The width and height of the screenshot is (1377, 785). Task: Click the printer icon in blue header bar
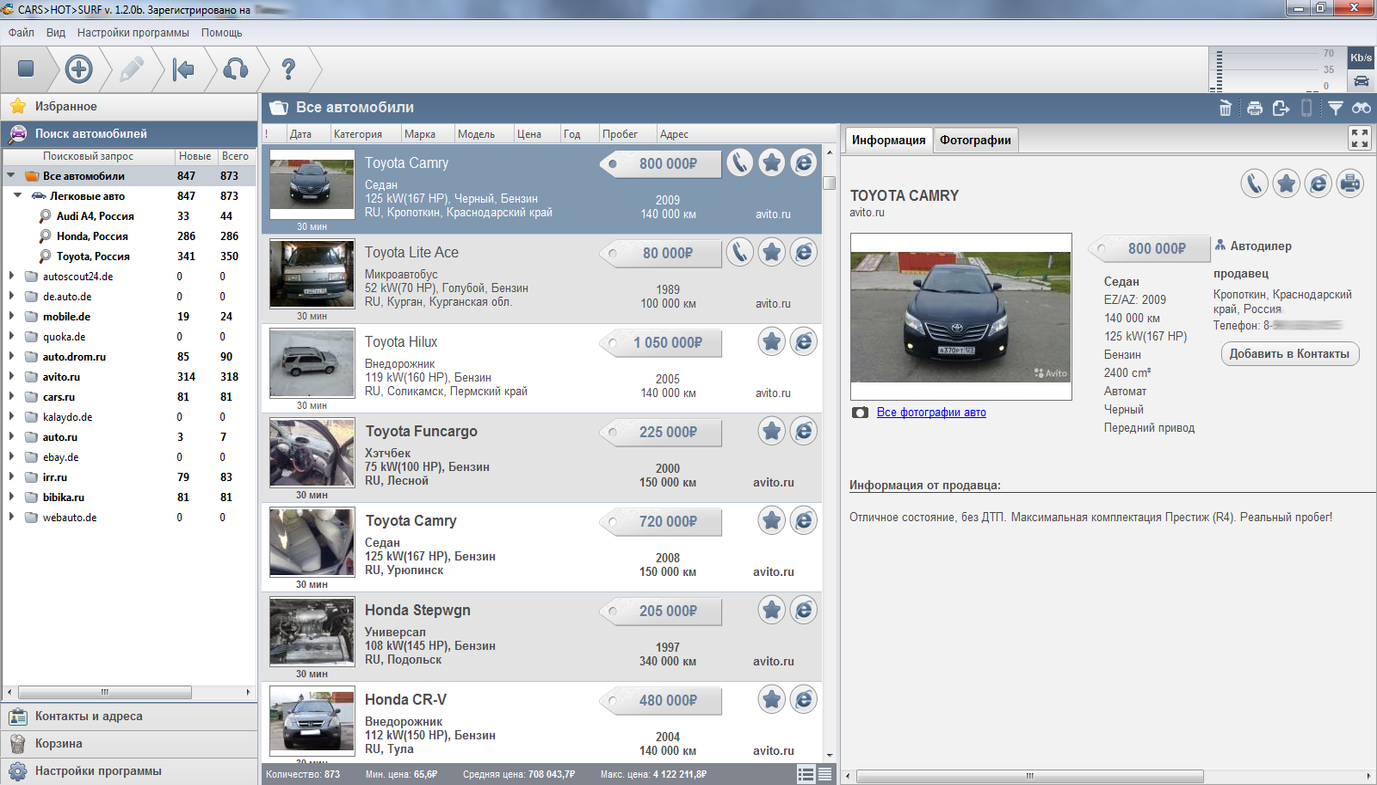pos(1254,108)
